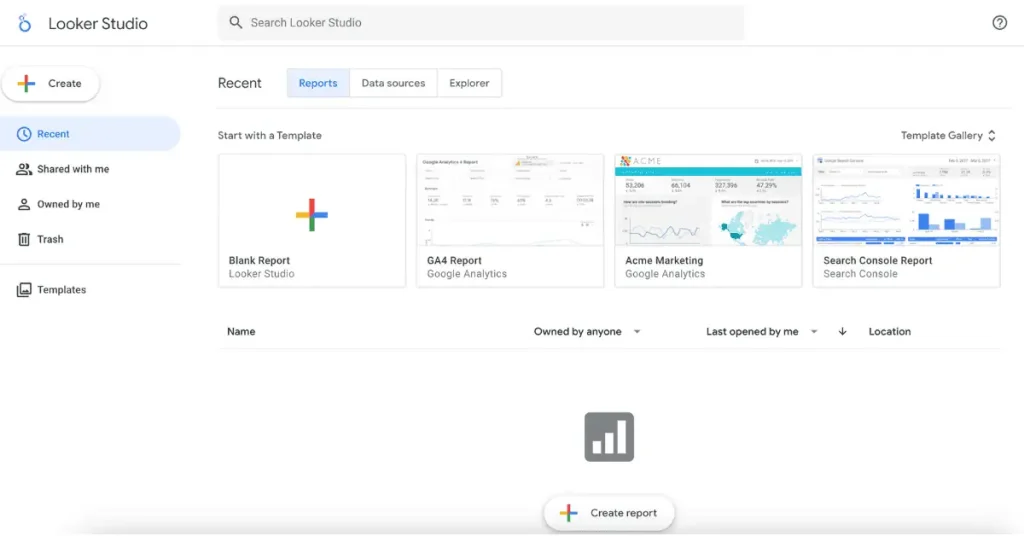
Task: Open the Acme Marketing template thumbnail
Action: tap(708, 200)
